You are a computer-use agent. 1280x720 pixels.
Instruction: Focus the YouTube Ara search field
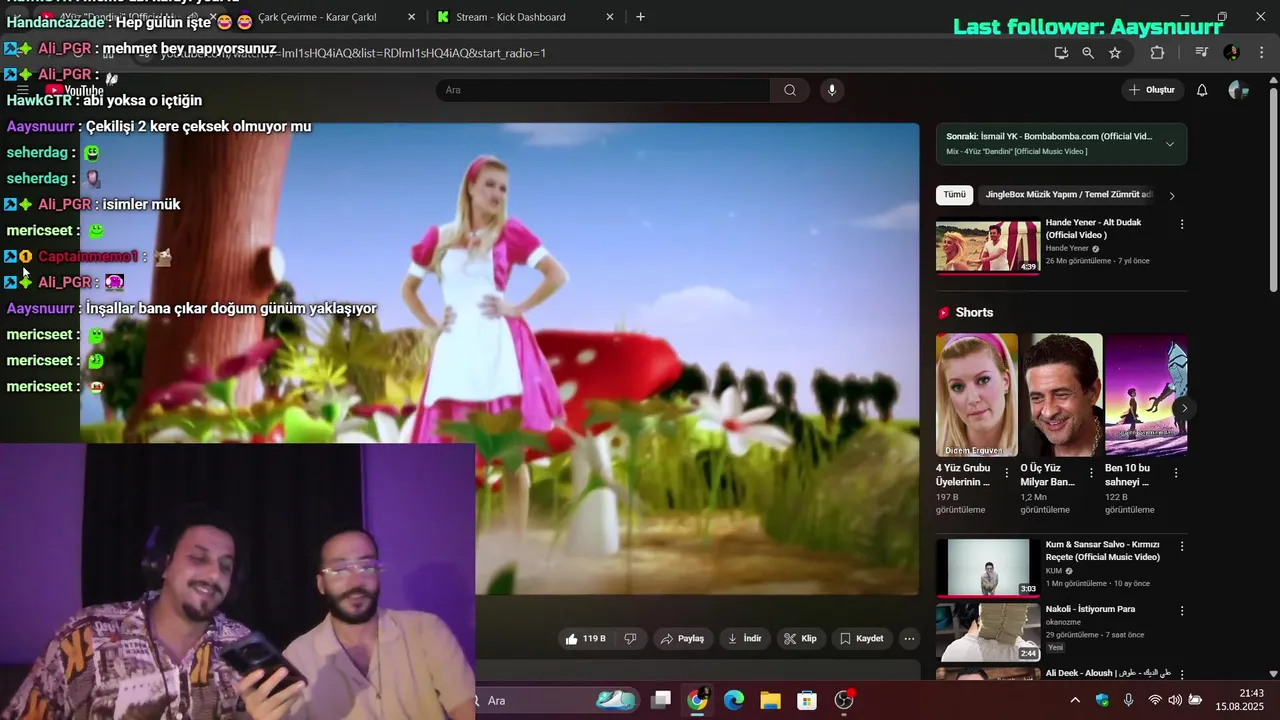(x=603, y=90)
